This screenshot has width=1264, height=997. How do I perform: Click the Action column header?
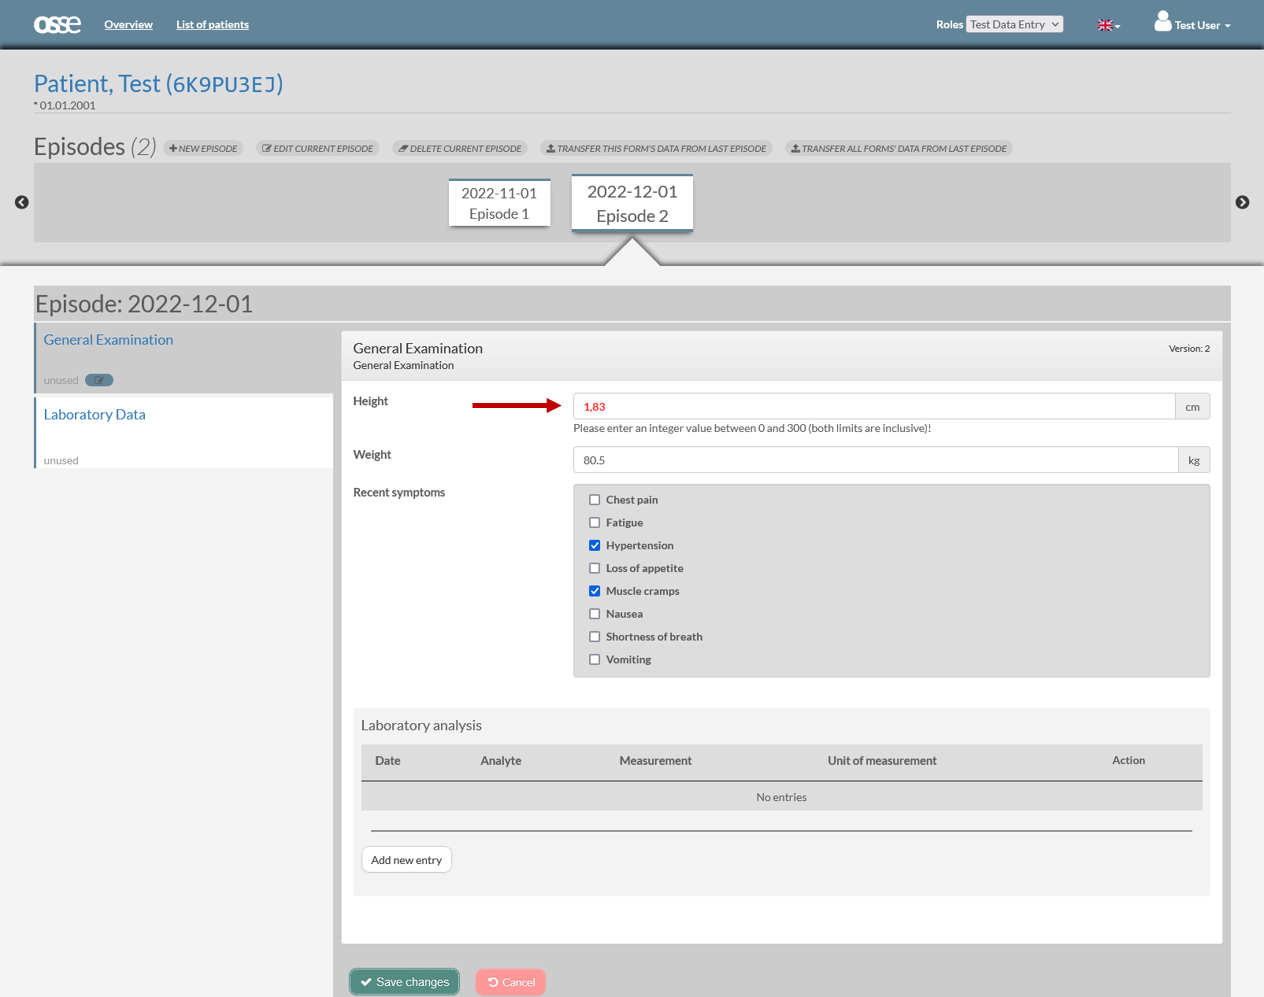(1128, 761)
